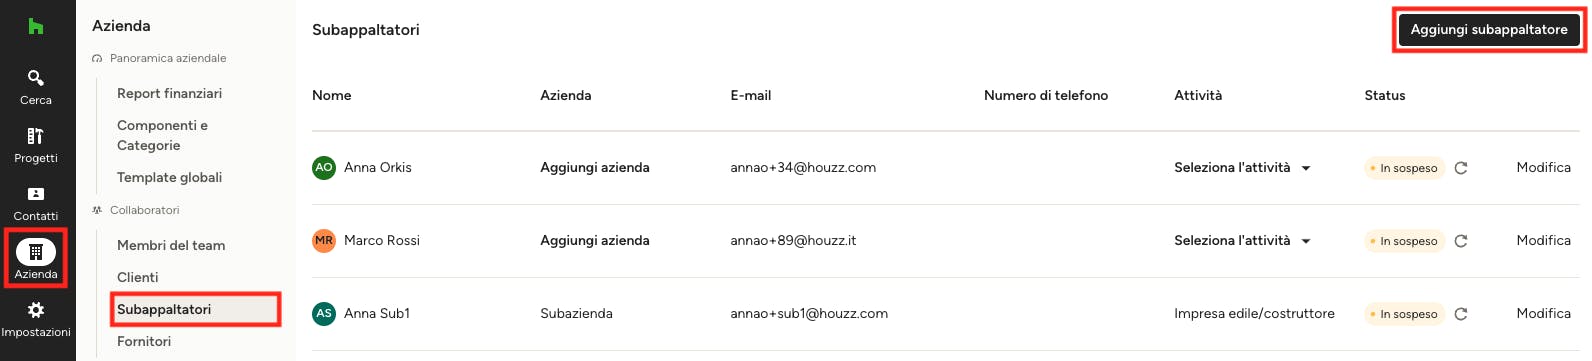Resend invite icon for Anna Orkis
This screenshot has height=361, width=1592.
pyautogui.click(x=1461, y=168)
